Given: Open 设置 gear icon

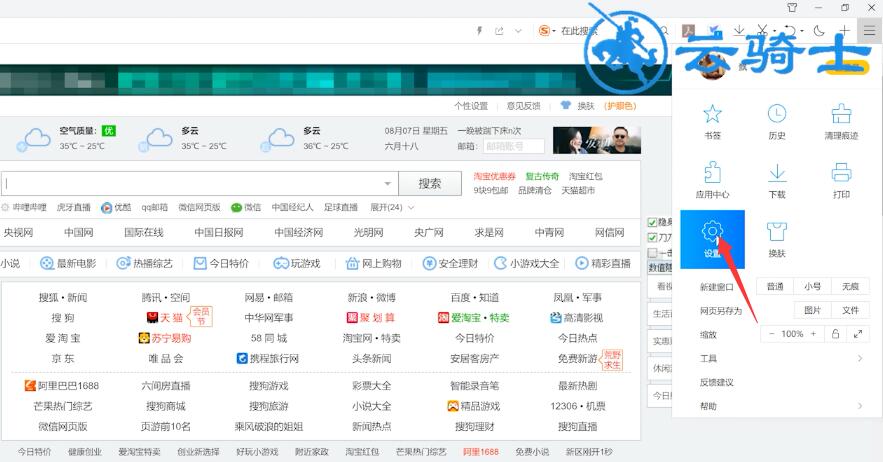Looking at the screenshot, I should [x=712, y=231].
